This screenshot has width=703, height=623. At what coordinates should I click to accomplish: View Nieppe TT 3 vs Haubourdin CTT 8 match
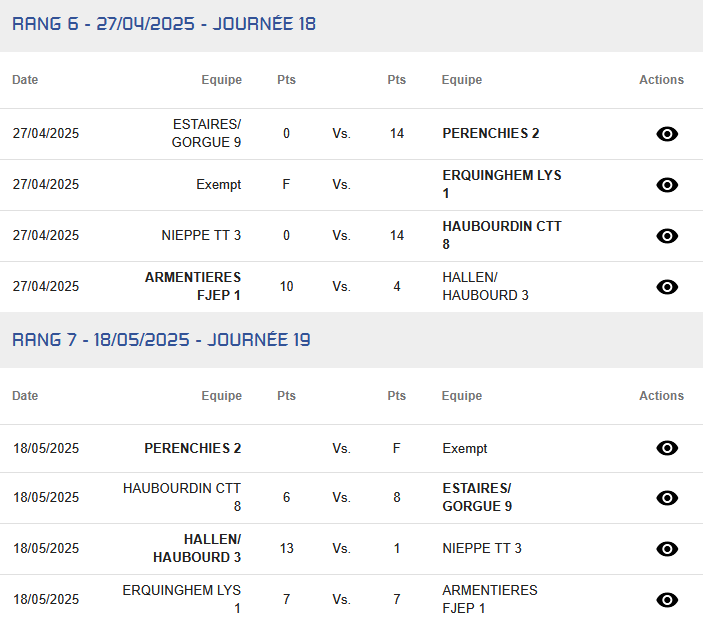(667, 236)
